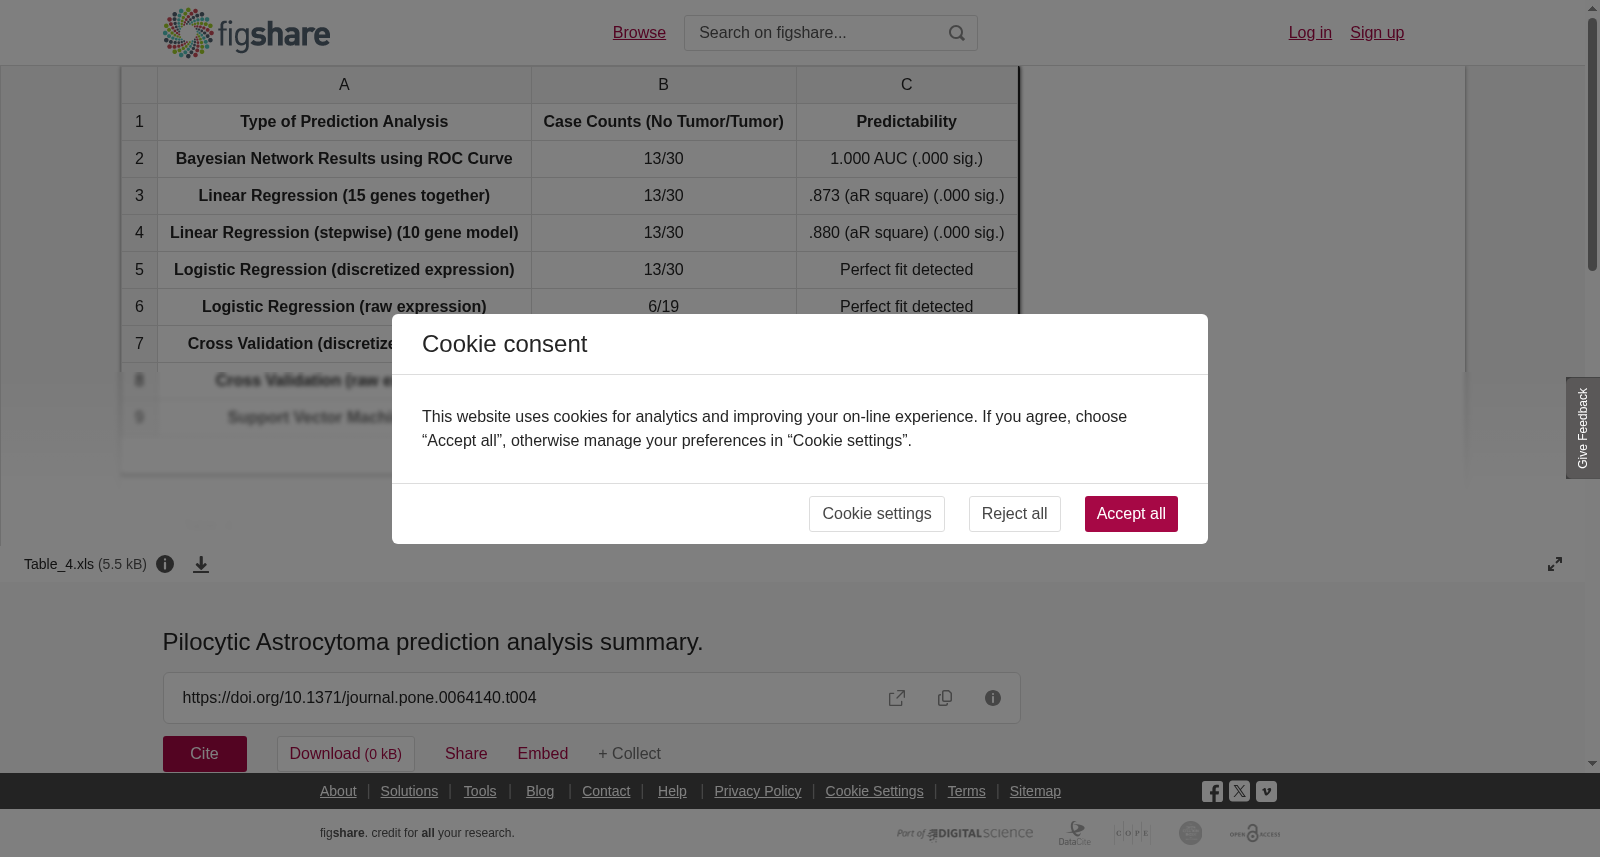This screenshot has height=857, width=1600.
Task: Click the Open Access logo
Action: (1255, 833)
